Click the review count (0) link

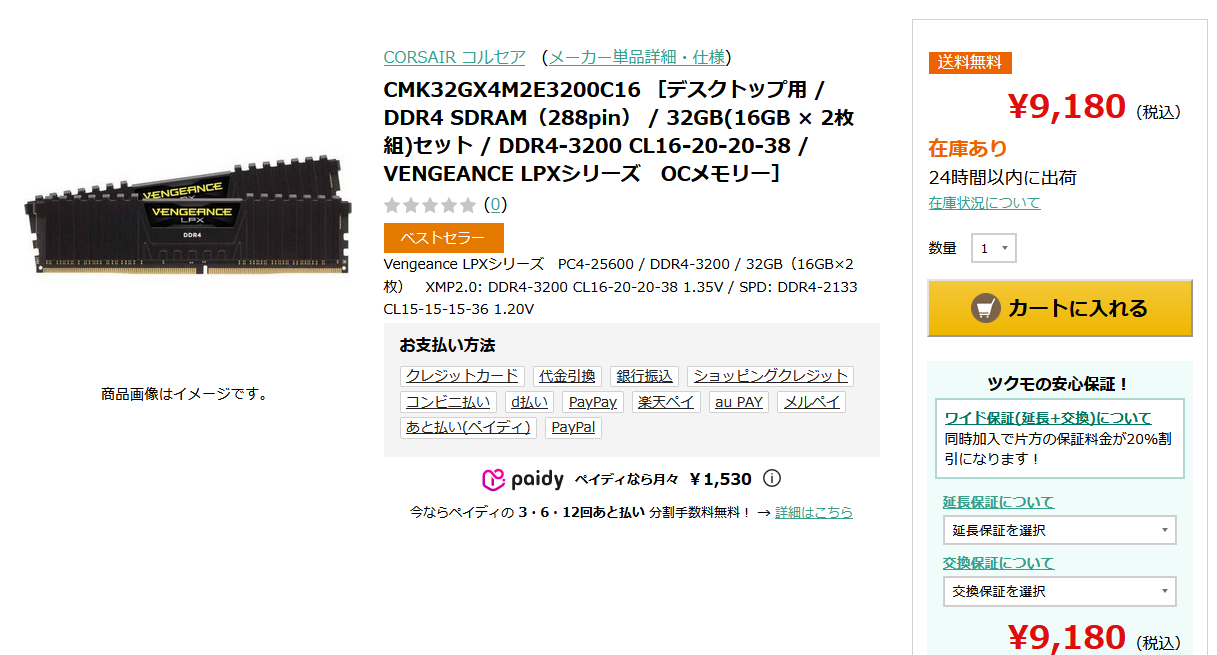click(495, 205)
